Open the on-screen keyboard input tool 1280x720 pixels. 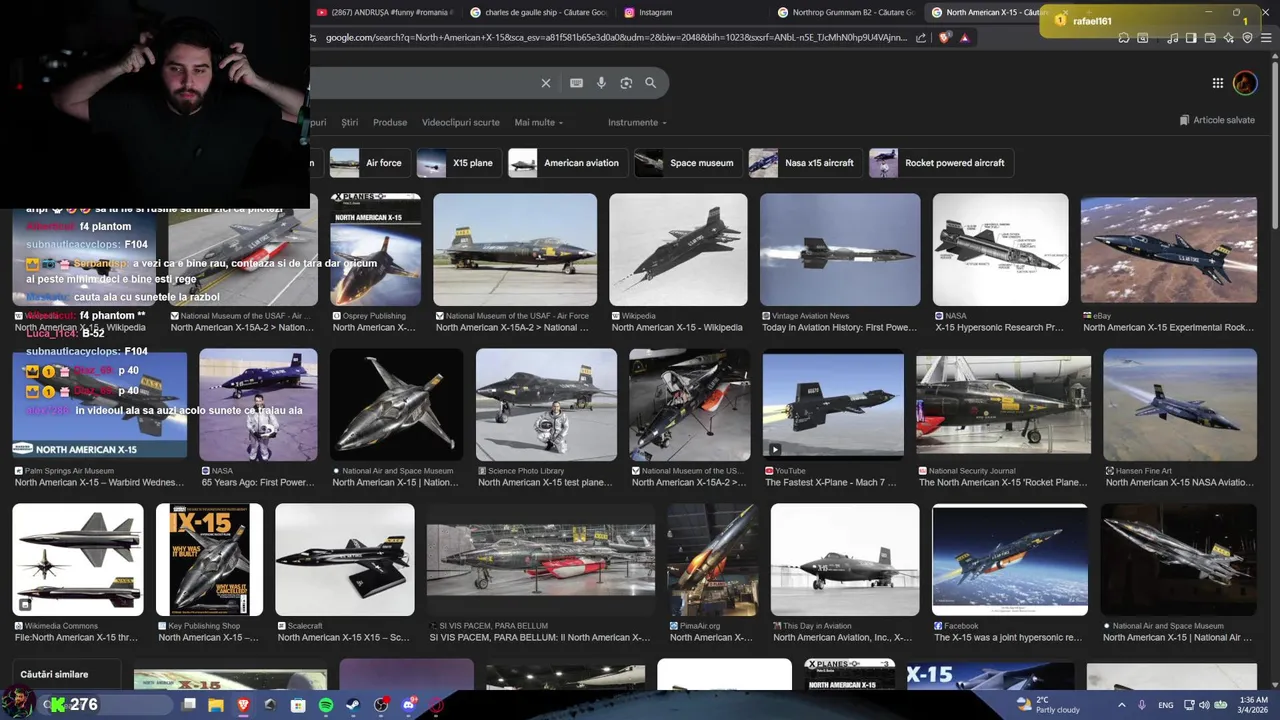(576, 83)
